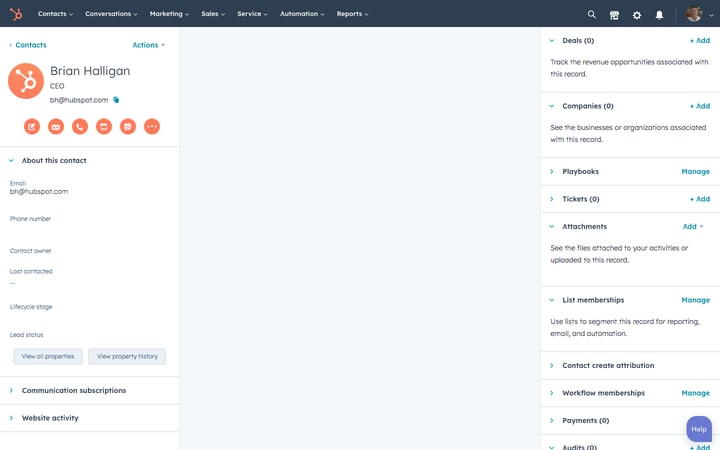Click the schedule meeting calendar icon
The width and height of the screenshot is (720, 450).
(128, 126)
